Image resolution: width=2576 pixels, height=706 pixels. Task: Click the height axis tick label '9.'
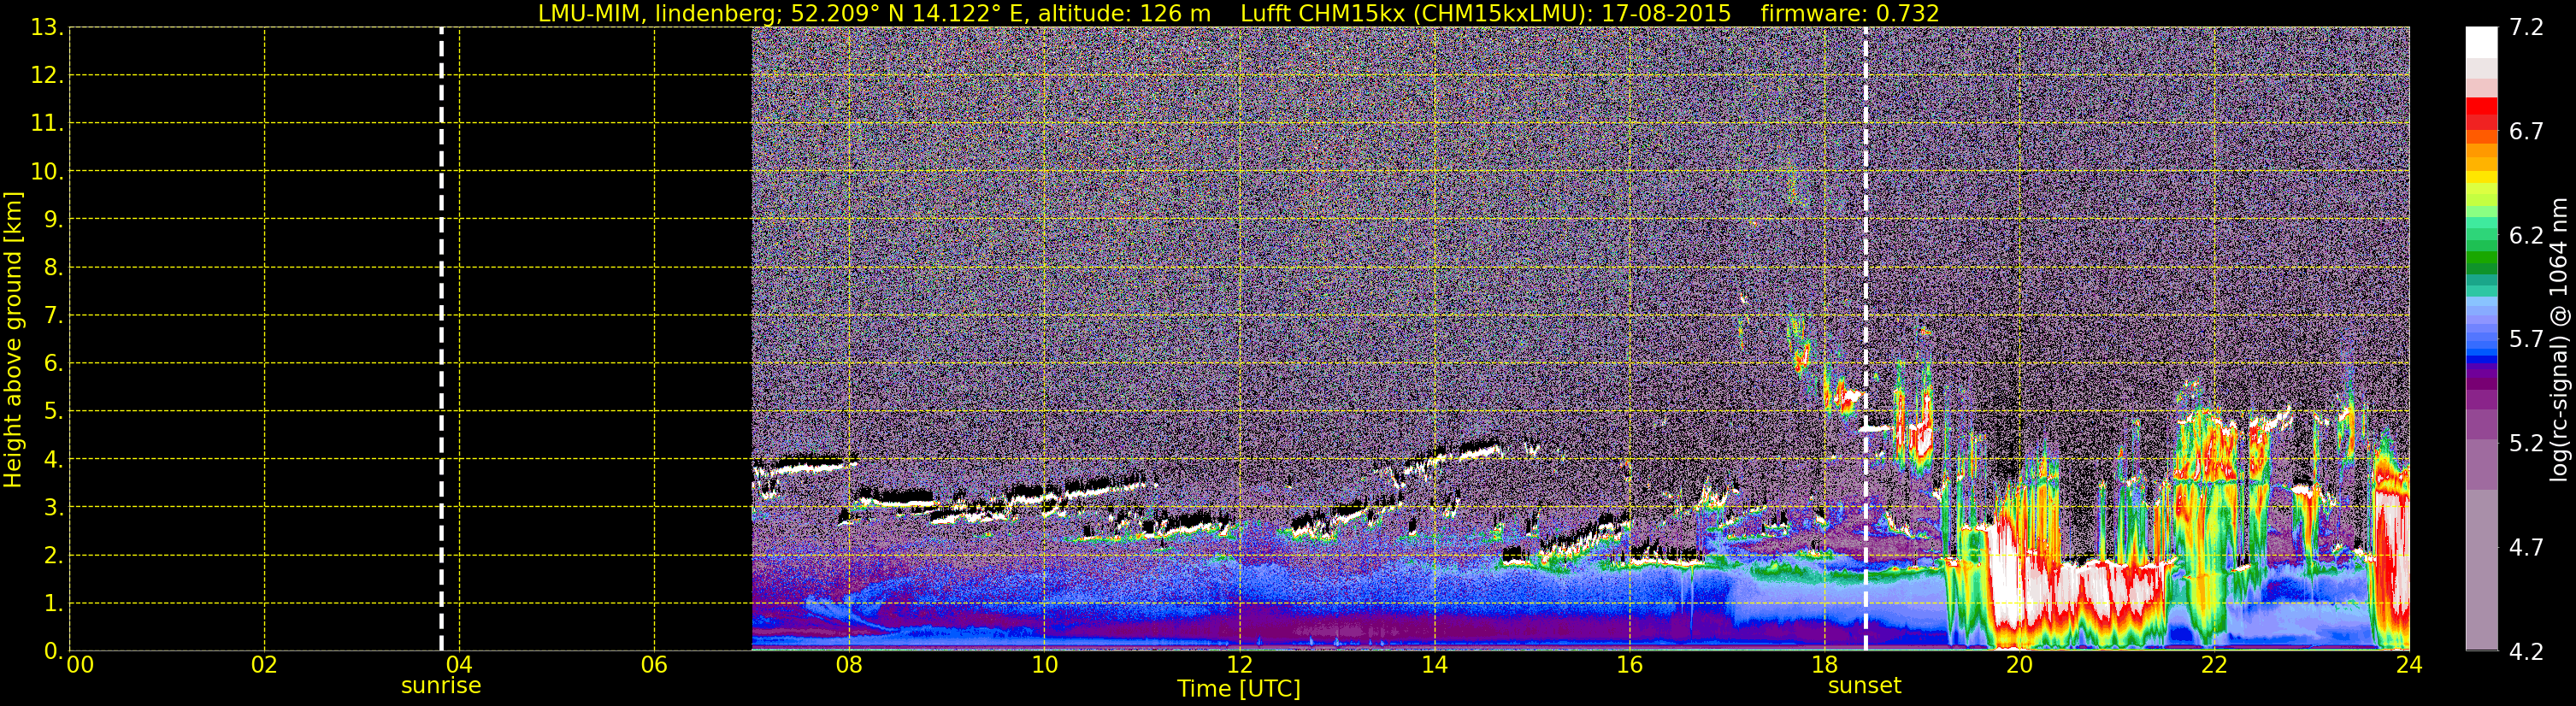53,220
